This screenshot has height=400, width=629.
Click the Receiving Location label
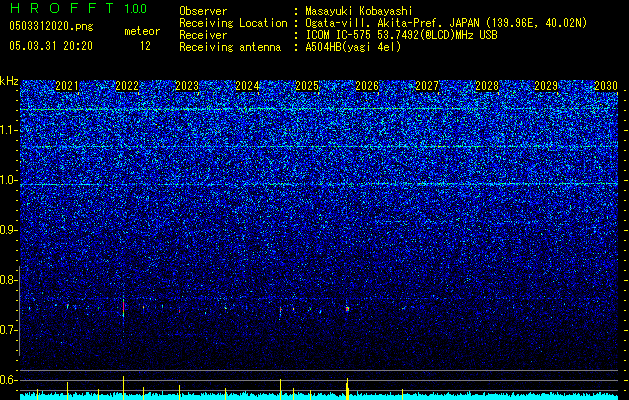pyautogui.click(x=233, y=23)
